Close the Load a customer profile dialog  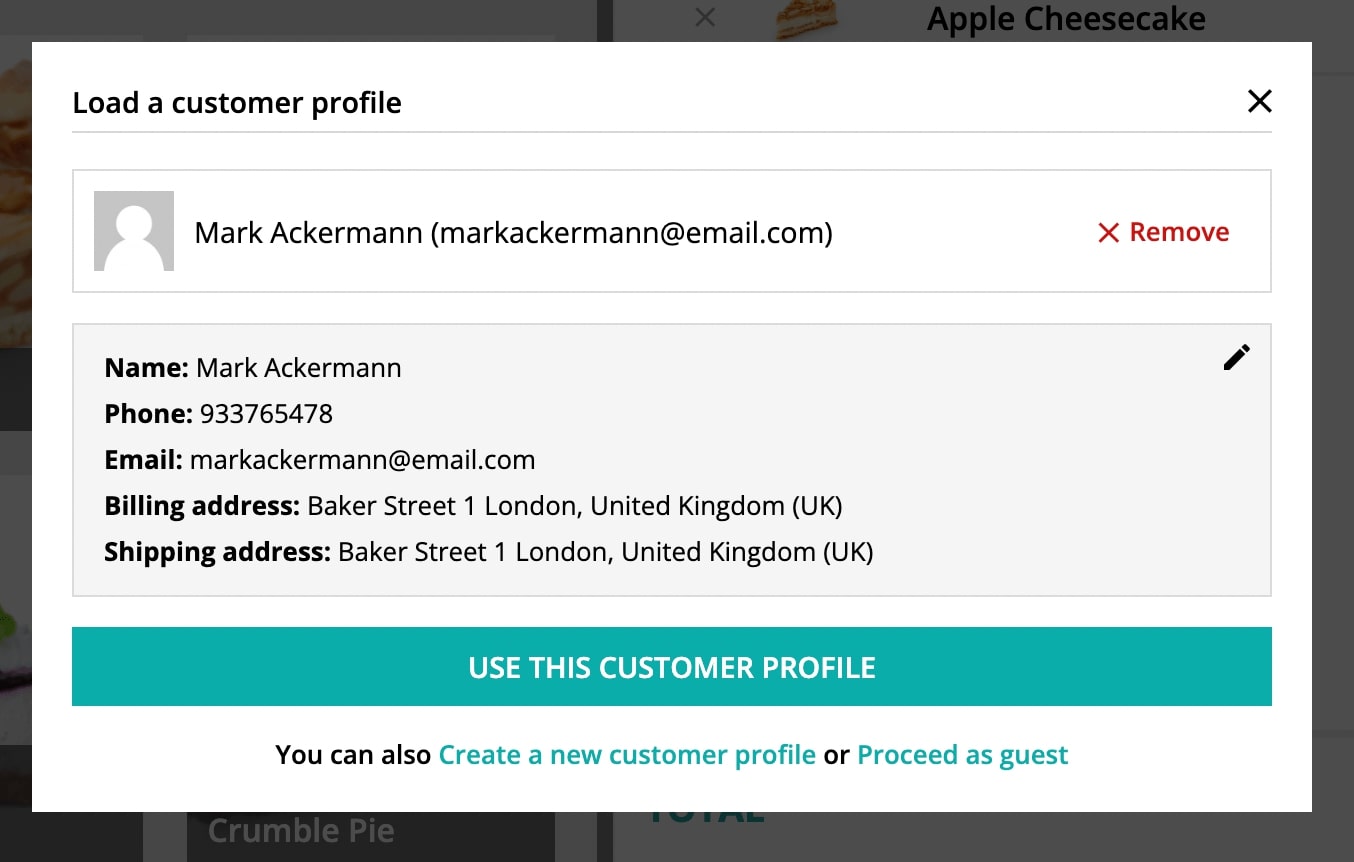pos(1260,101)
